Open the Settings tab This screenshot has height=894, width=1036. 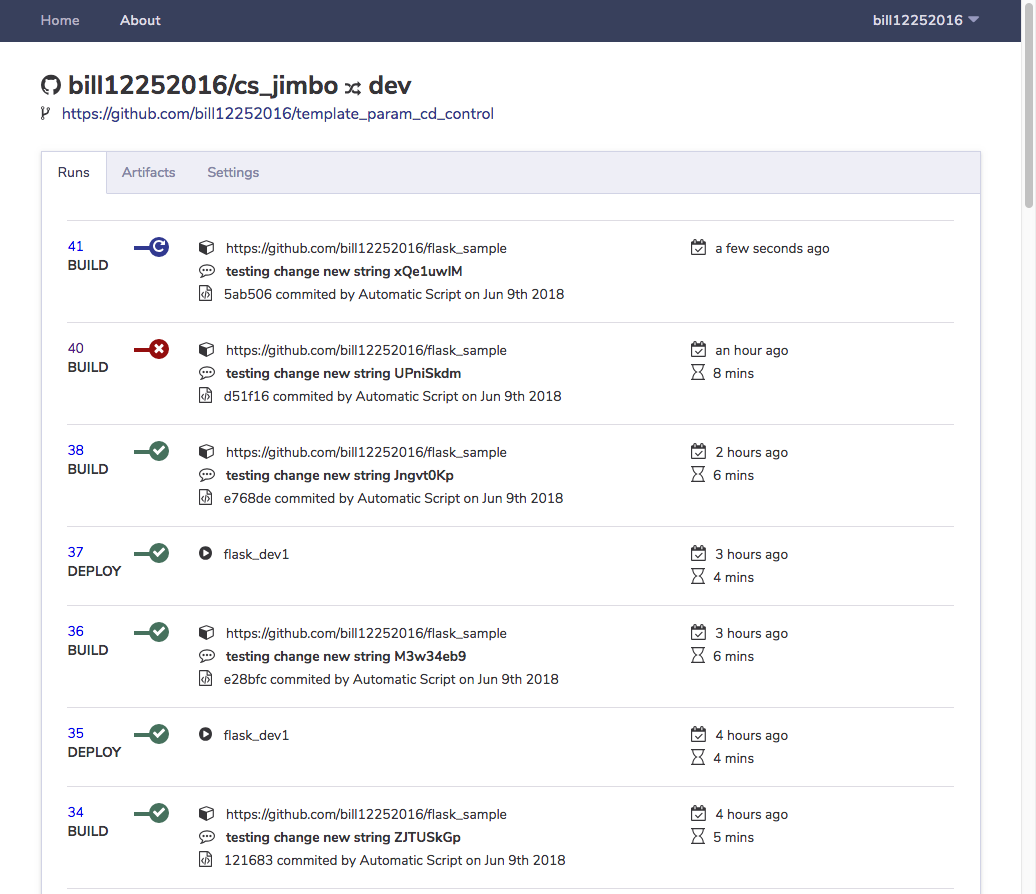pyautogui.click(x=233, y=172)
